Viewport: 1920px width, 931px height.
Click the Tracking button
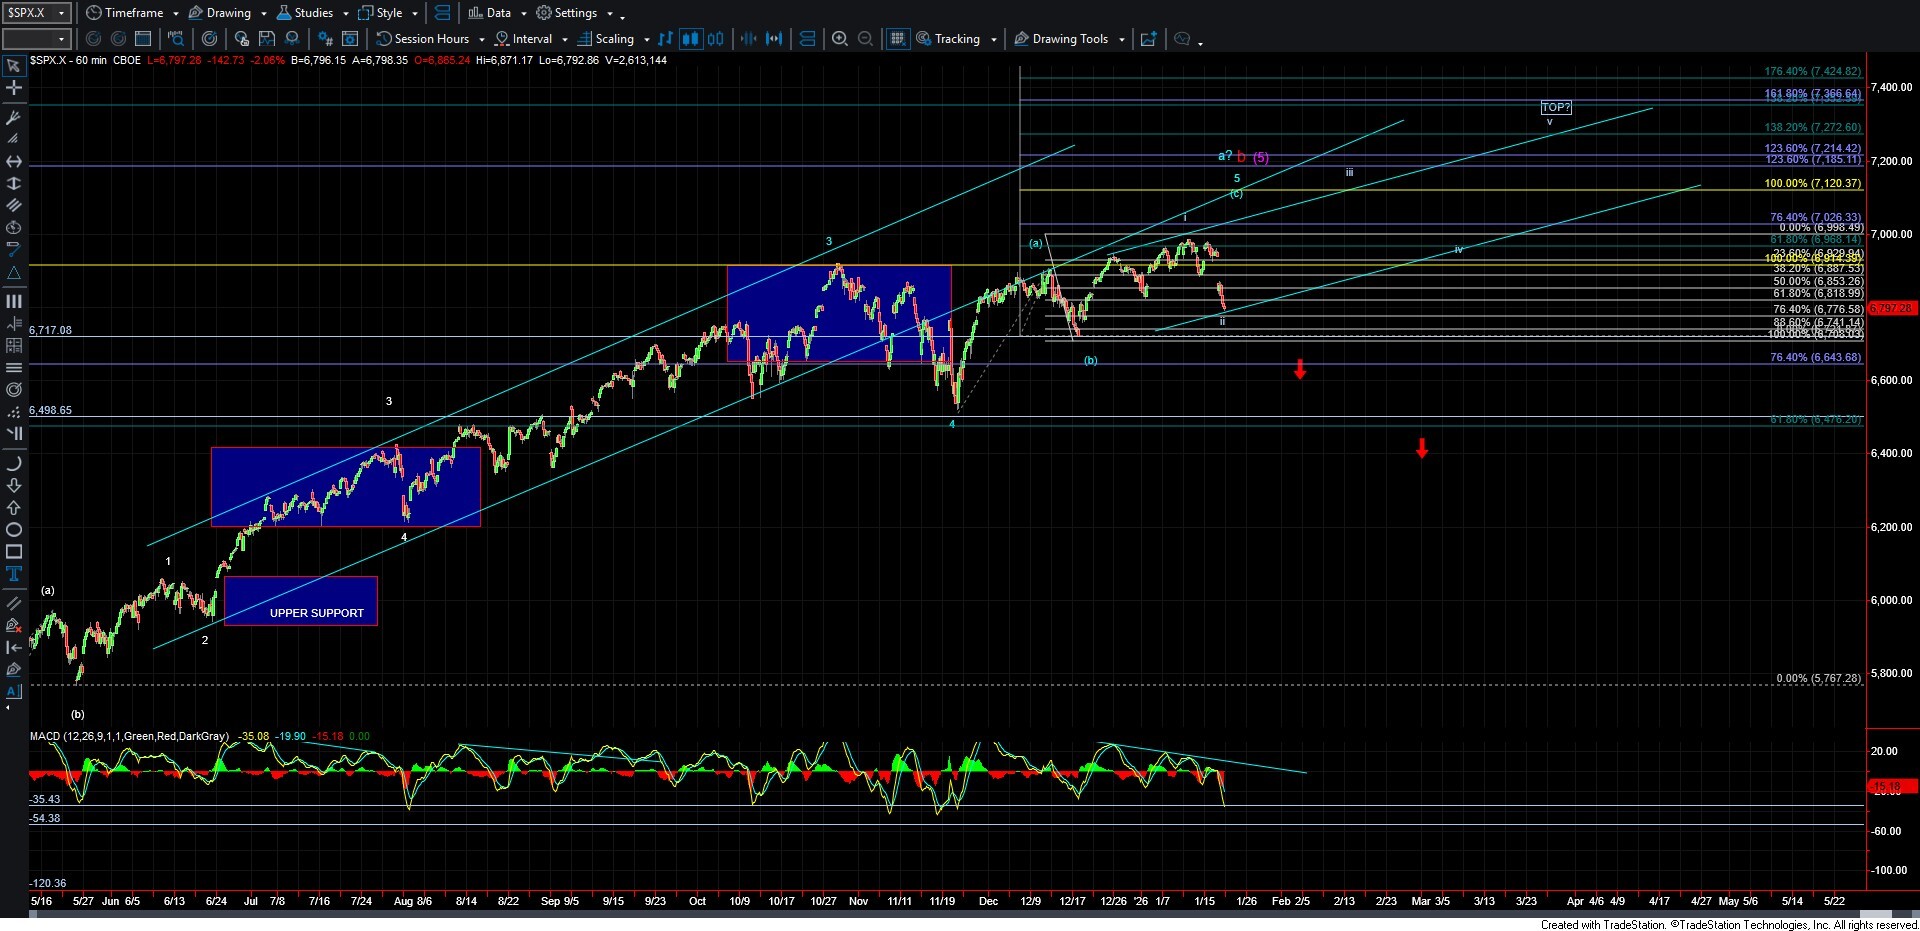click(957, 39)
